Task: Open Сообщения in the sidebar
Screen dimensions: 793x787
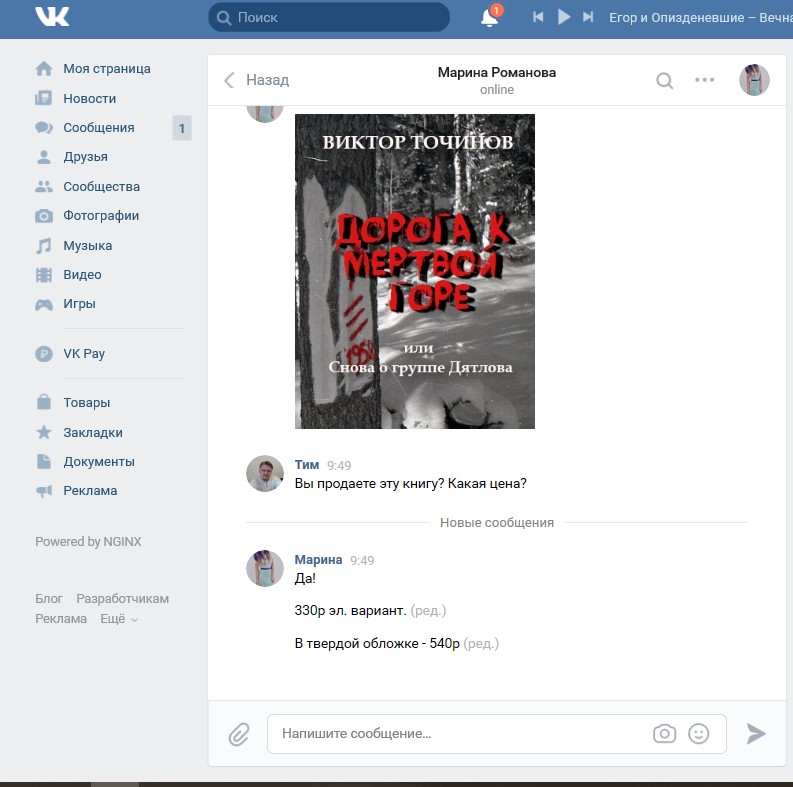Action: (98, 128)
